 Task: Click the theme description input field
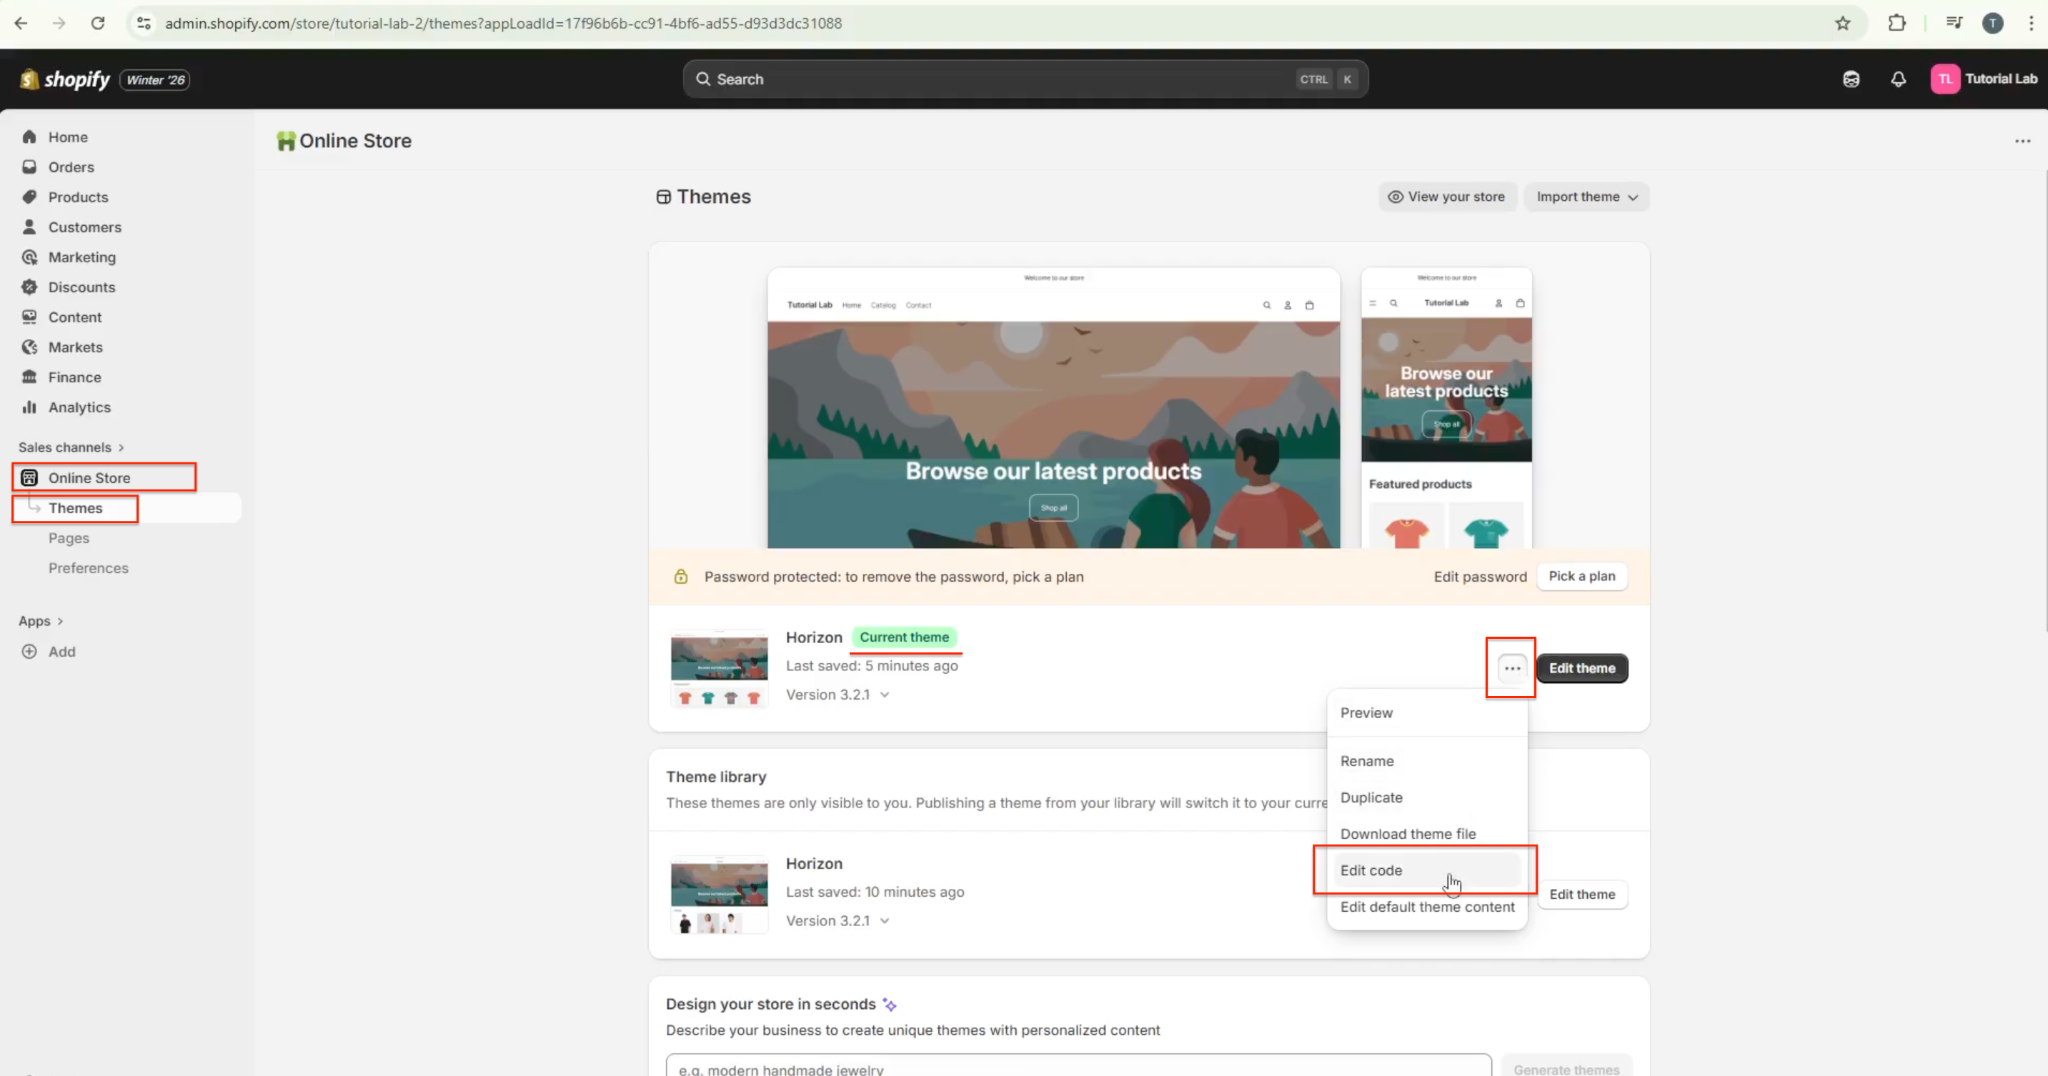point(1079,1066)
